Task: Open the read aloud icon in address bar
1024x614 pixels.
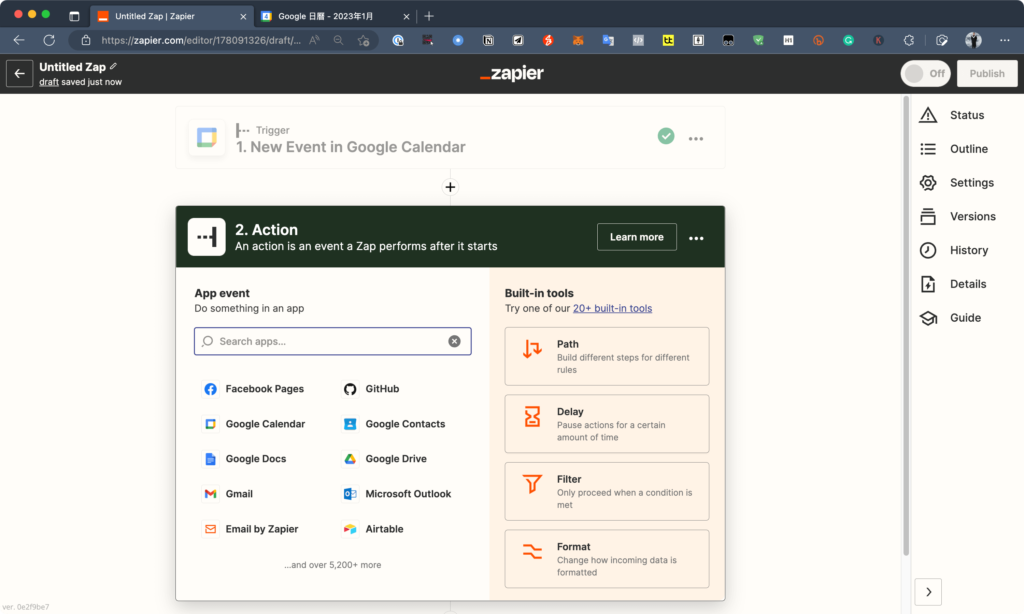Action: [x=314, y=40]
